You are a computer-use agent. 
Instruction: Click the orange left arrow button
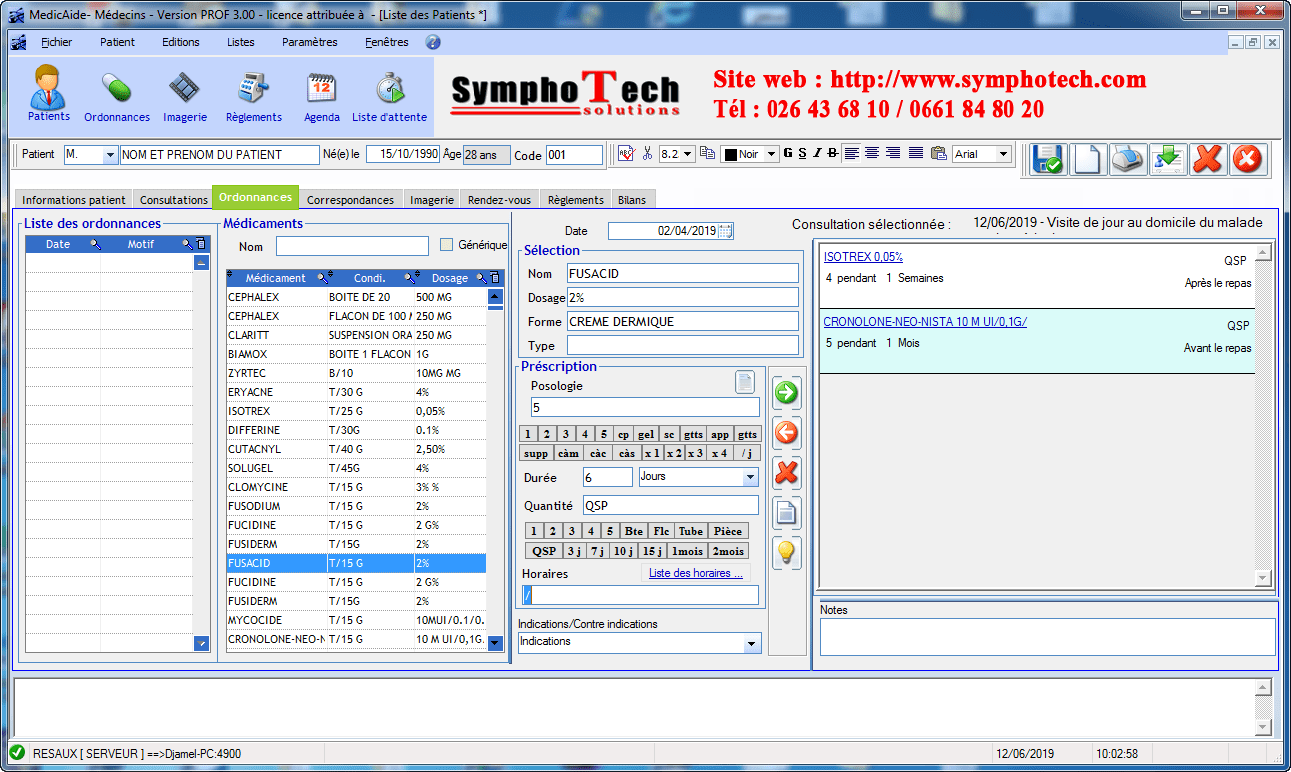click(x=787, y=433)
